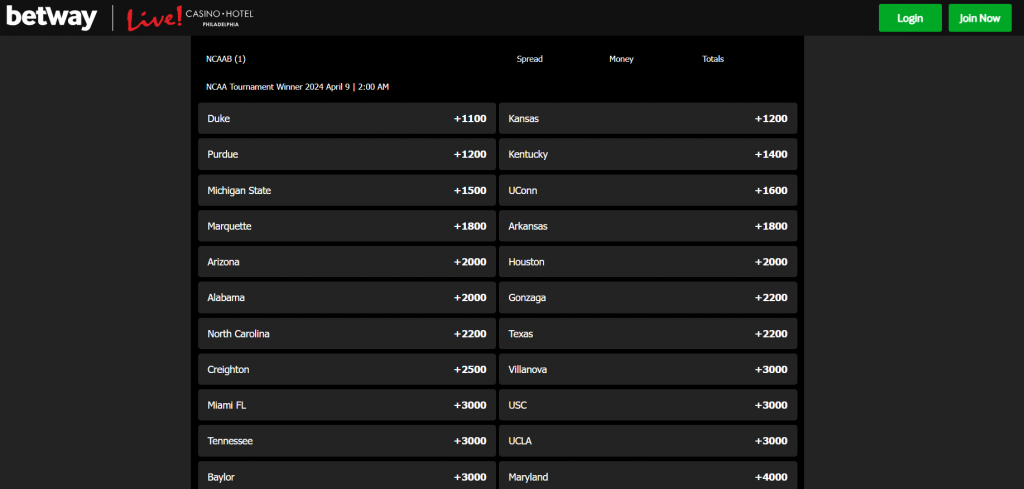
Task: Select the Purdue +1200 bet
Action: tap(347, 155)
